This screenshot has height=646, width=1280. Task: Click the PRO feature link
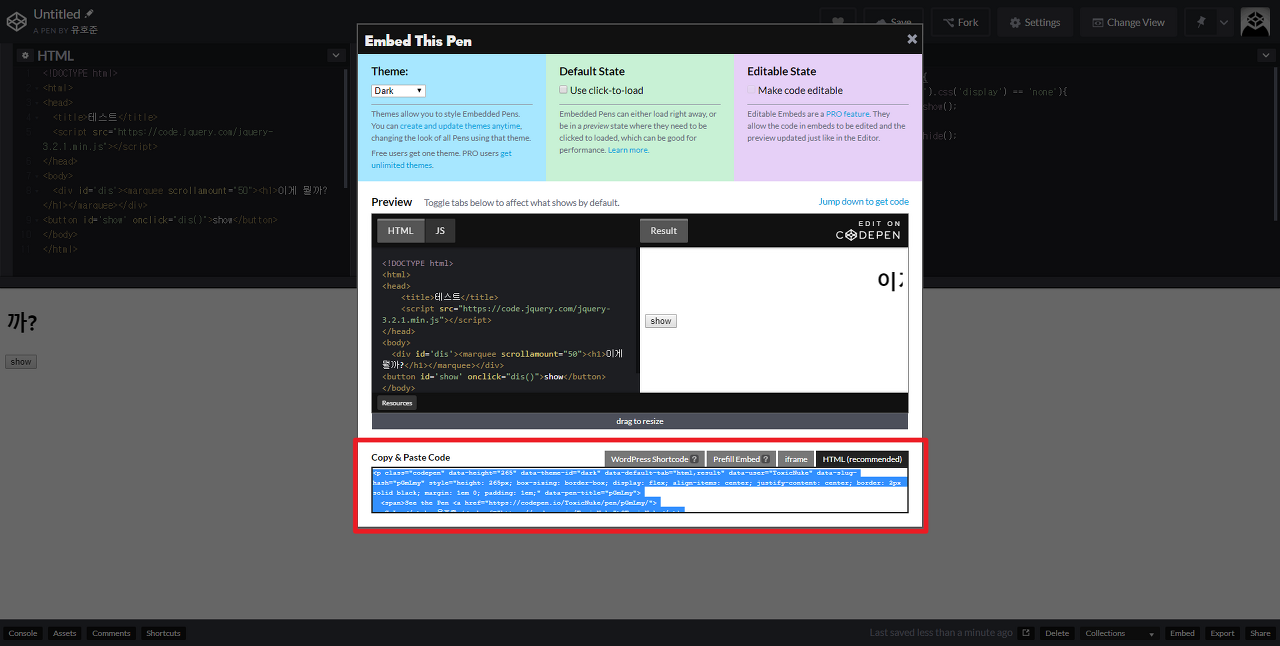click(x=848, y=114)
